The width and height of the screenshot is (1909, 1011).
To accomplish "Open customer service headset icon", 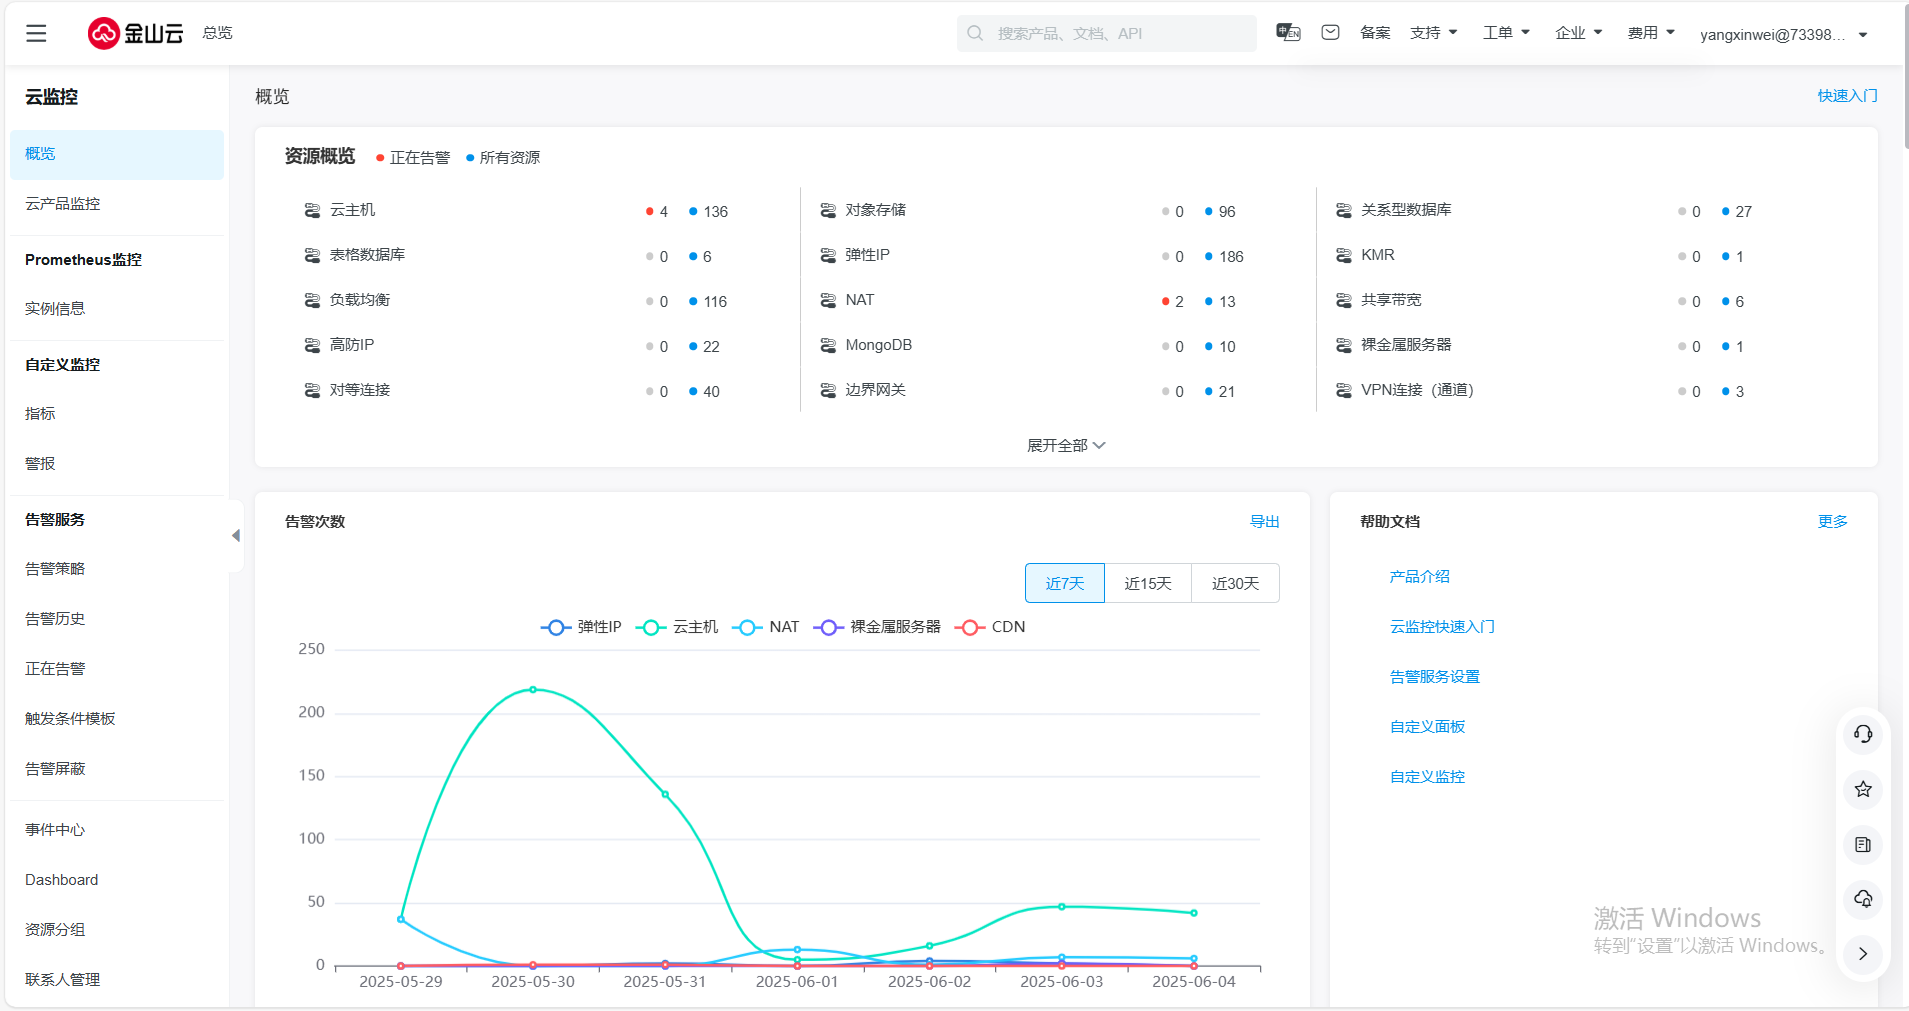I will [x=1862, y=734].
